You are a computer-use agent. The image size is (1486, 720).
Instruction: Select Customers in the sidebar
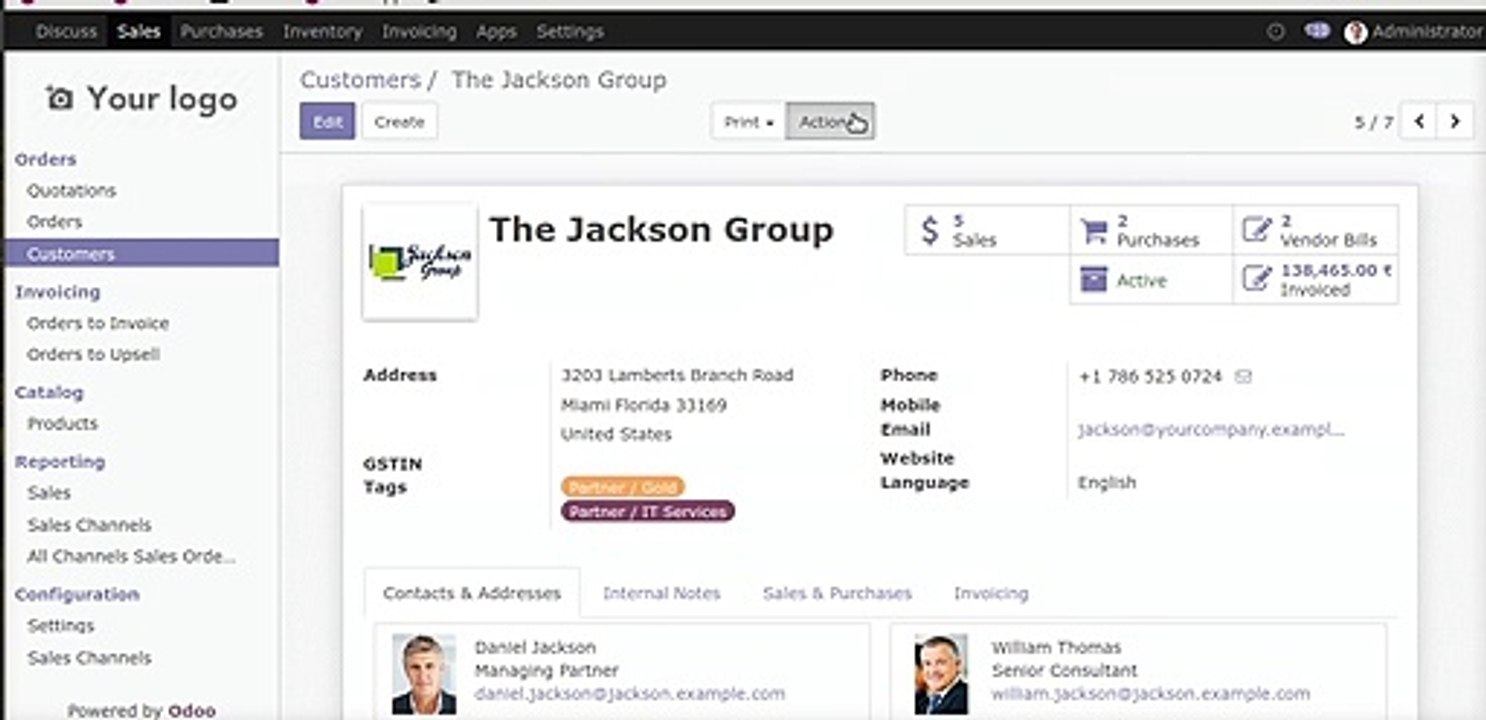[141, 254]
